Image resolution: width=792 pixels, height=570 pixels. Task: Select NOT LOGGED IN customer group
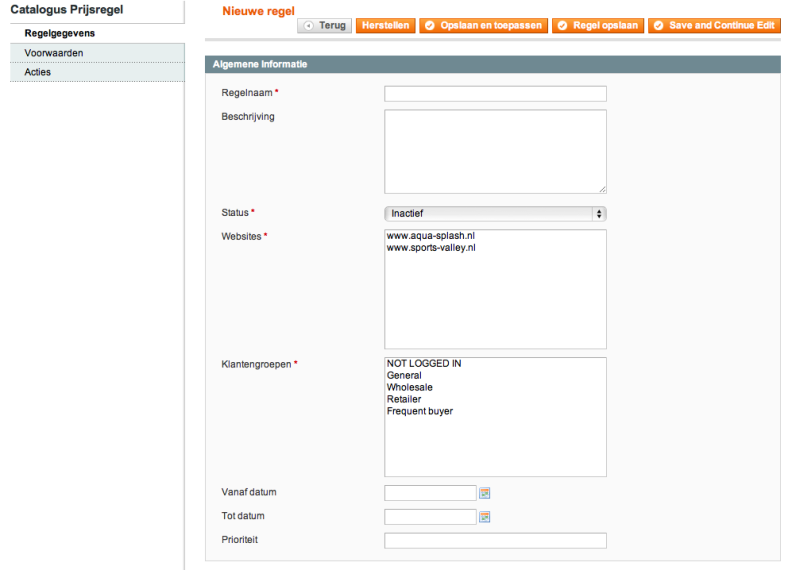point(424,364)
